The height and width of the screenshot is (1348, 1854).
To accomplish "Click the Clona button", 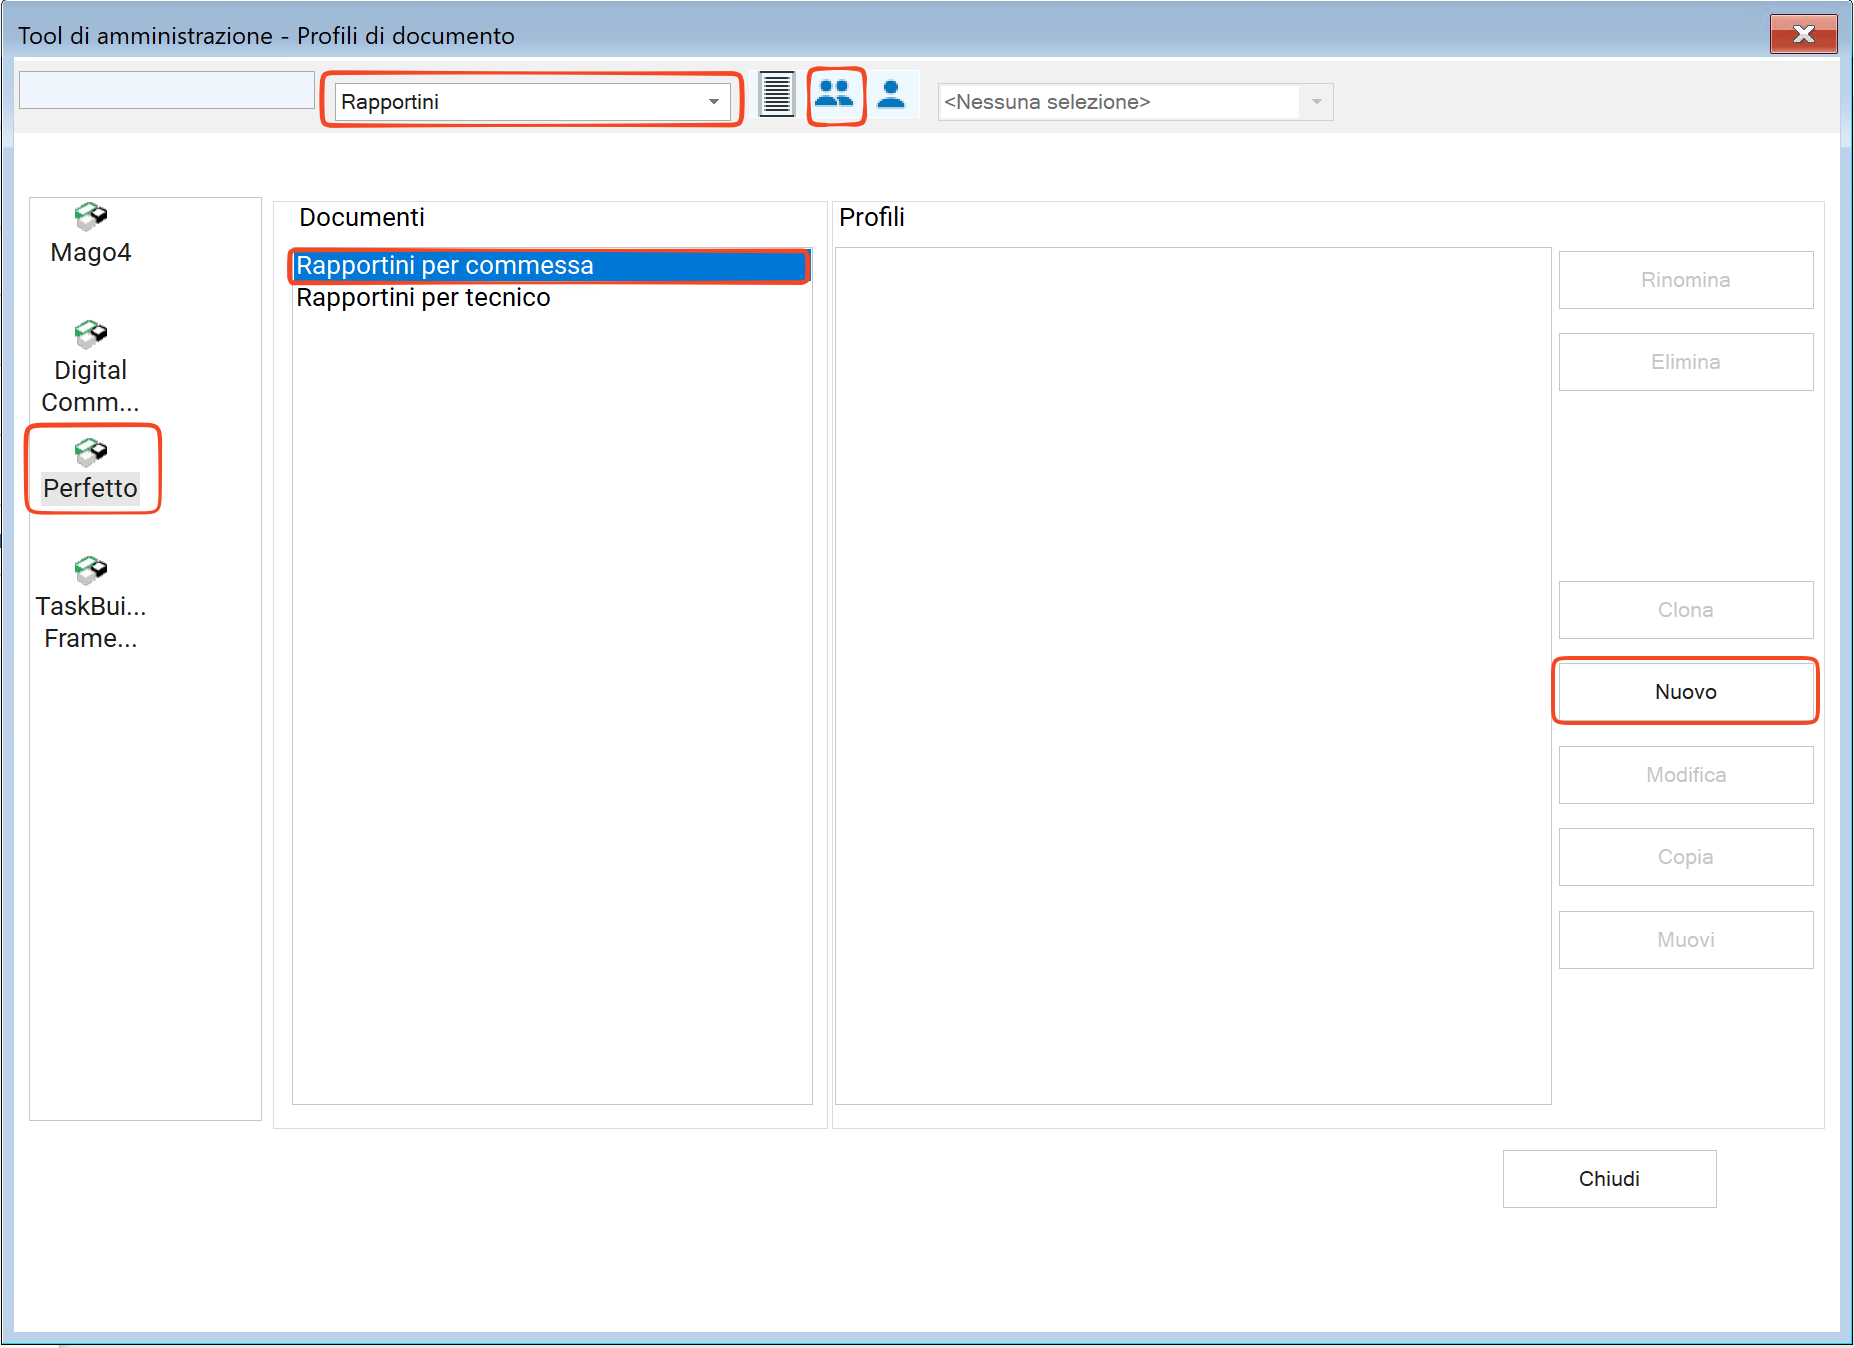I will click(1686, 610).
